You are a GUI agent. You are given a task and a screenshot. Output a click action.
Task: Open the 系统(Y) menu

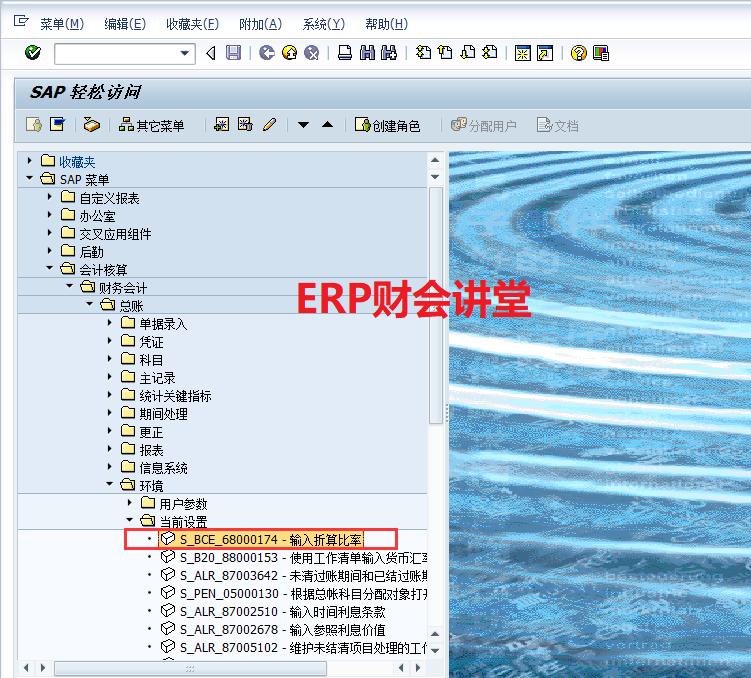pos(323,23)
